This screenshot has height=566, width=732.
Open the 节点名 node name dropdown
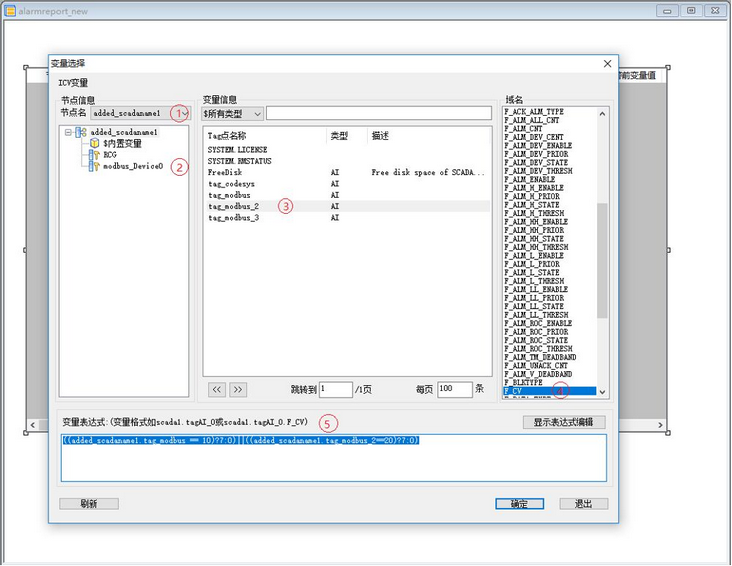pyautogui.click(x=141, y=113)
